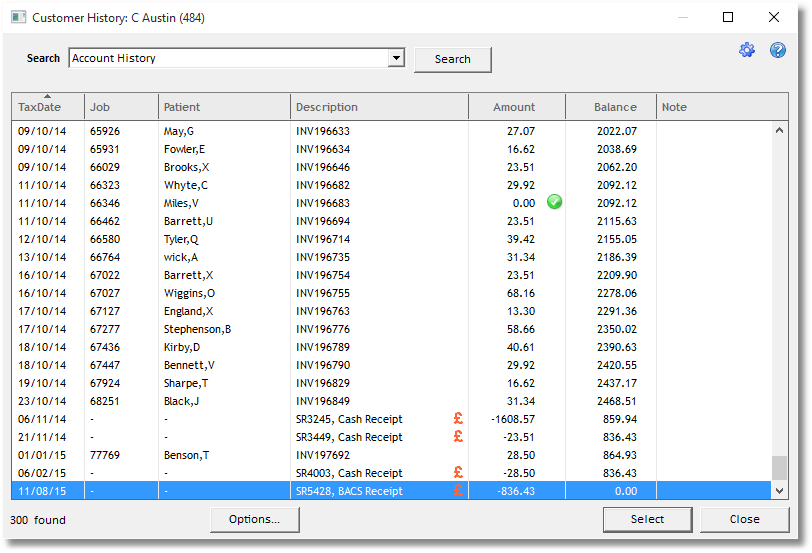Select the Wiggins,O patient cell
This screenshot has width=812, height=553.
[x=189, y=293]
